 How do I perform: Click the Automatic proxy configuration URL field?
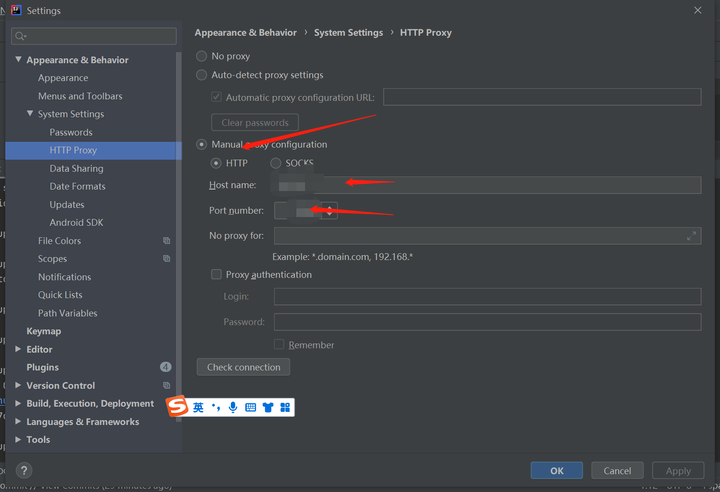coord(542,97)
